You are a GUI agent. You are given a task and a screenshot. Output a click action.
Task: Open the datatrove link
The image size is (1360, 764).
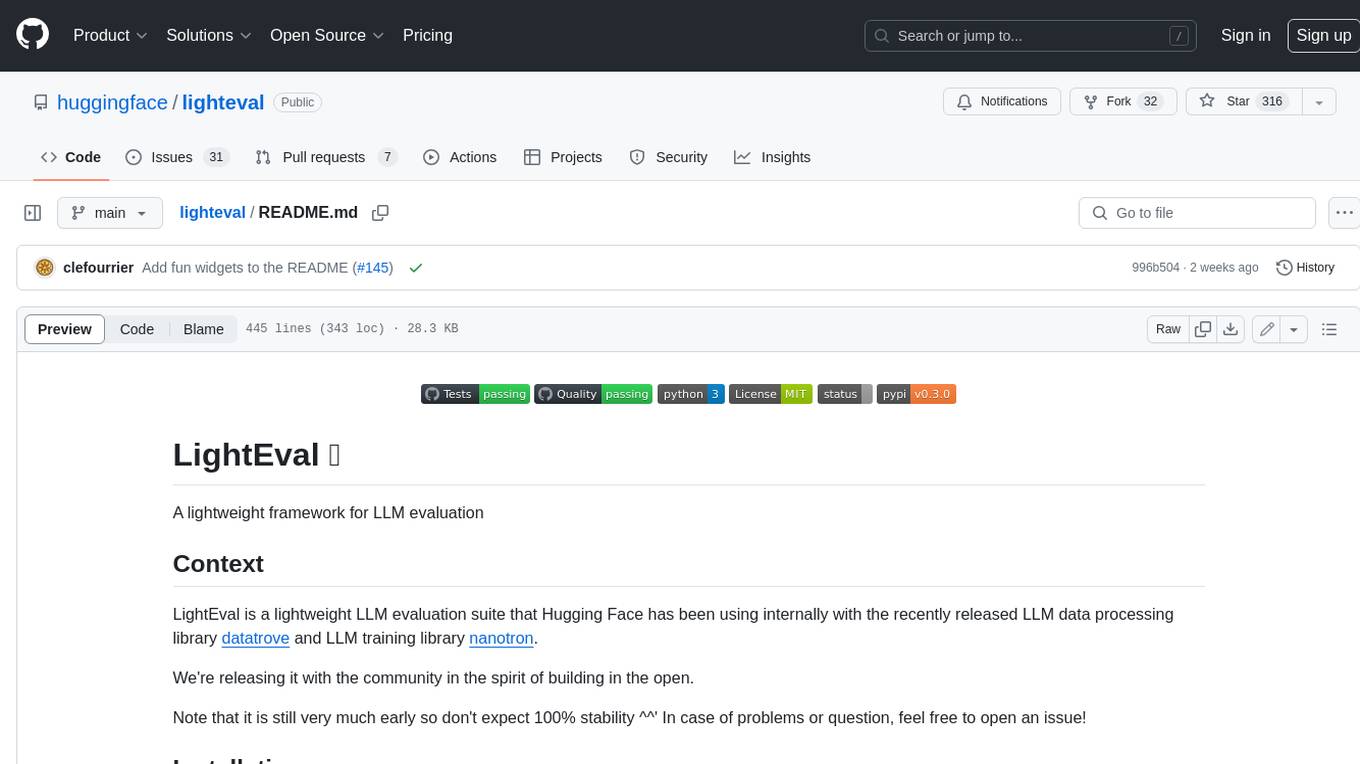click(x=255, y=638)
